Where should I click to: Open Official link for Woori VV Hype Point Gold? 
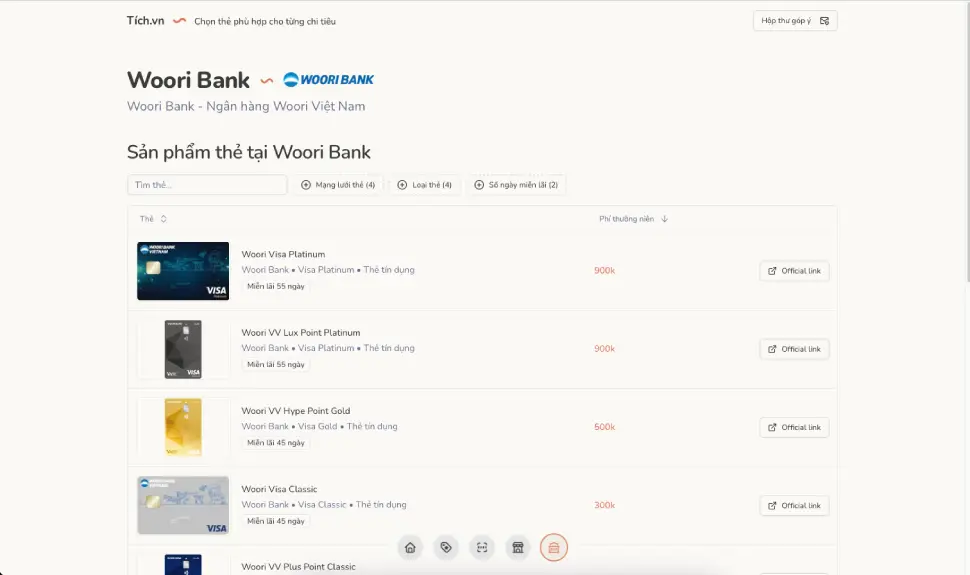[794, 427]
